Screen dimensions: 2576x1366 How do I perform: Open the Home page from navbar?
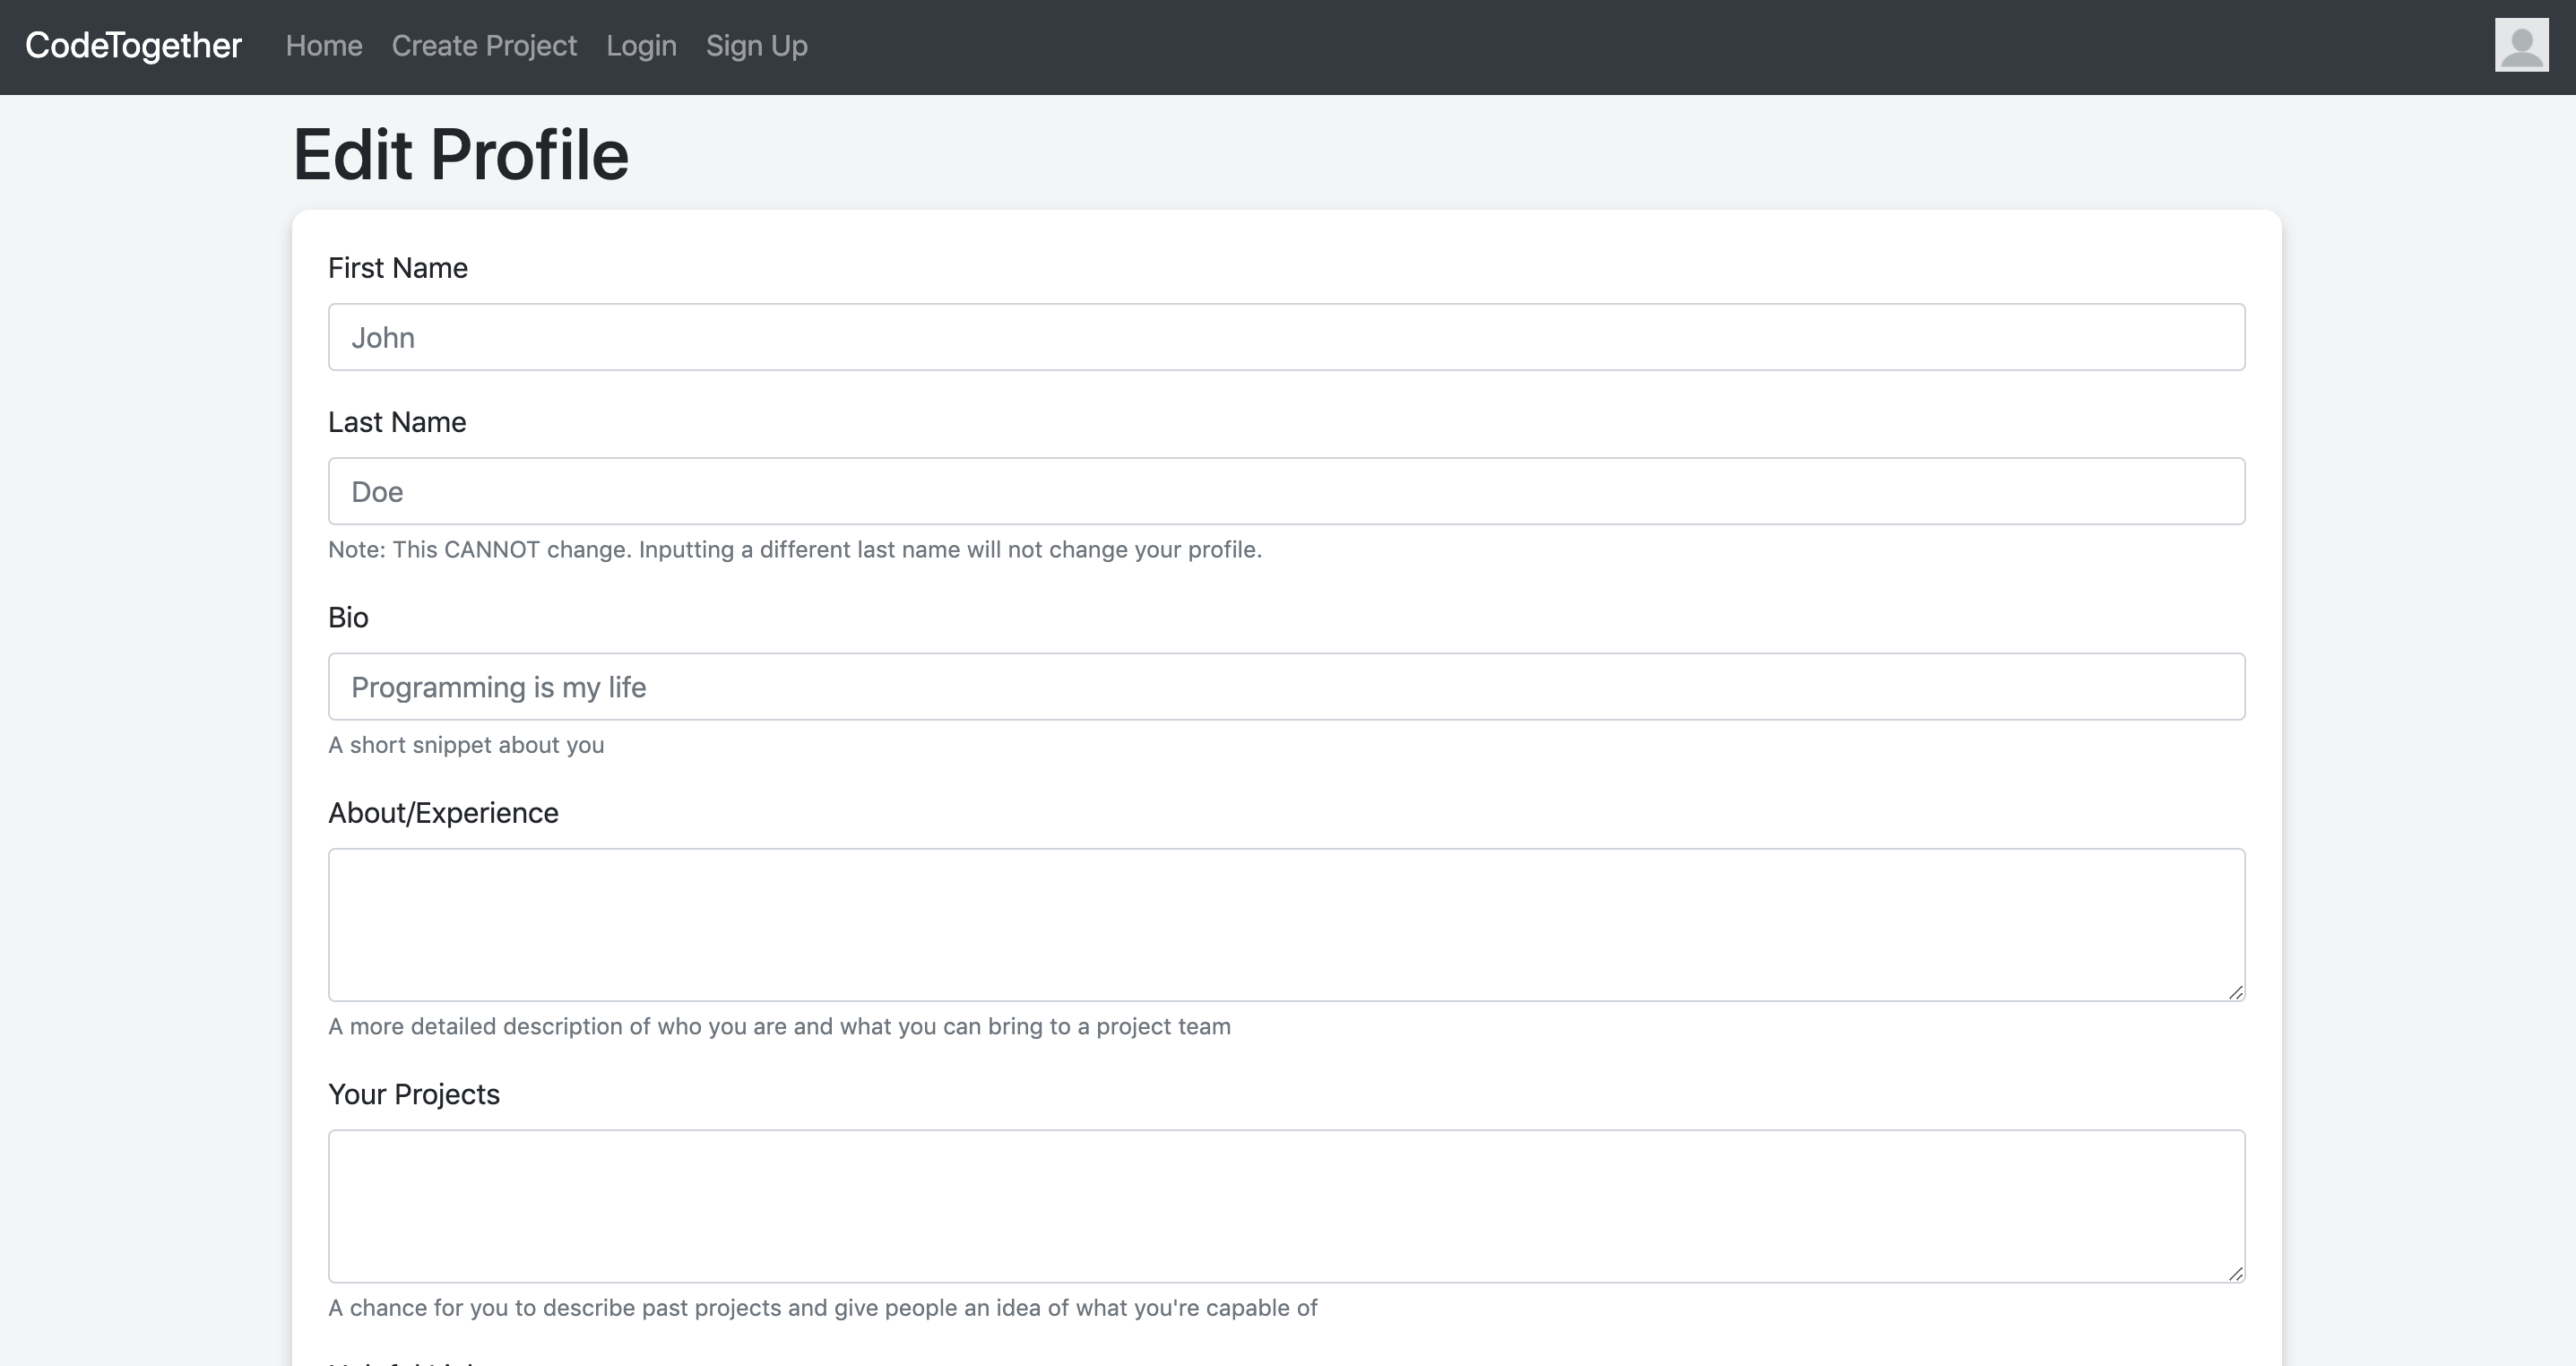323,46
